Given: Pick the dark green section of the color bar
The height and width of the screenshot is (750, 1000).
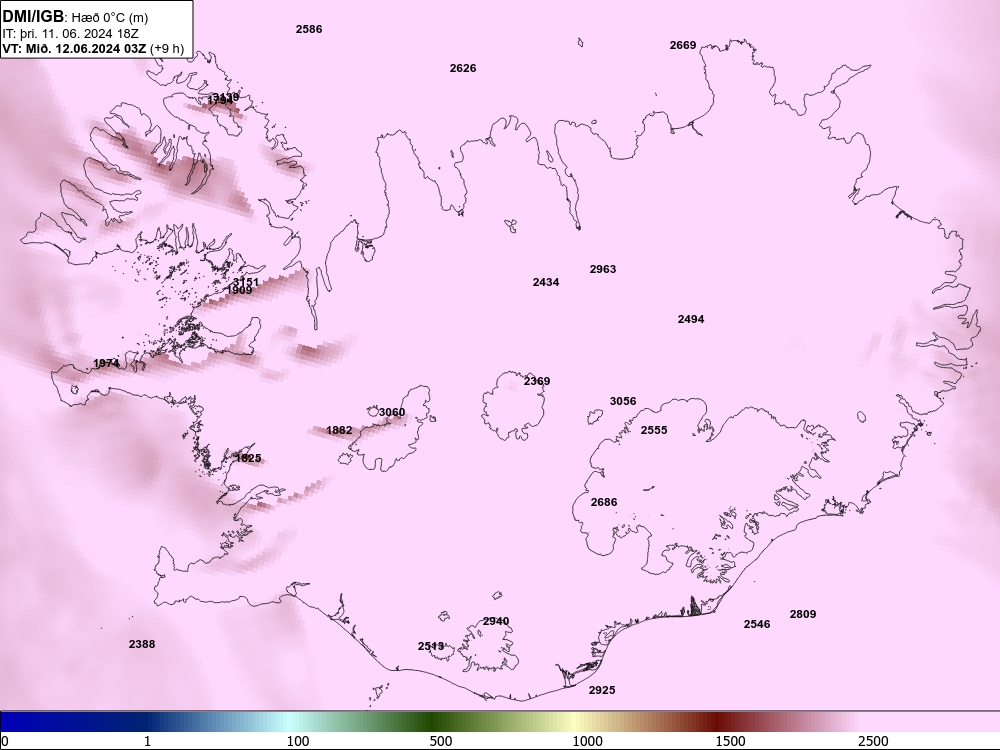Looking at the screenshot, I should coord(434,722).
